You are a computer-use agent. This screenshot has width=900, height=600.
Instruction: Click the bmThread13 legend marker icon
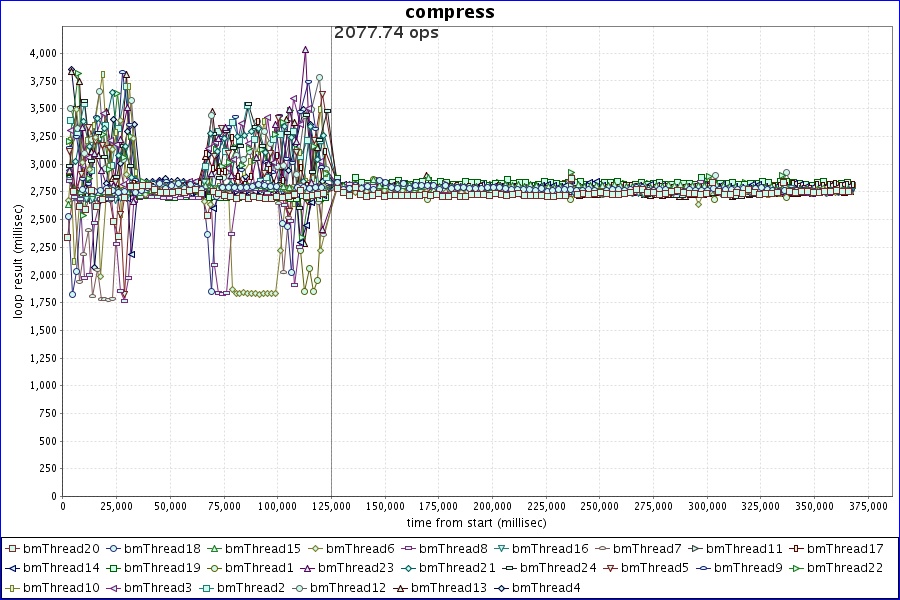pyautogui.click(x=400, y=588)
